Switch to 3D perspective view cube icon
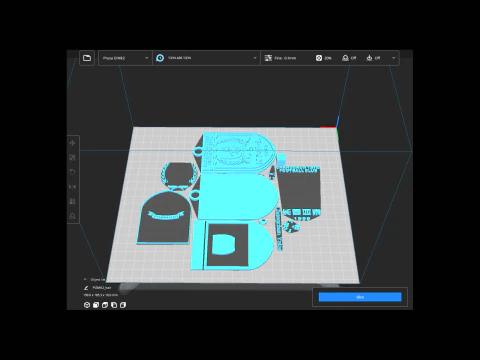Image resolution: width=480 pixels, height=360 pixels. 87,305
